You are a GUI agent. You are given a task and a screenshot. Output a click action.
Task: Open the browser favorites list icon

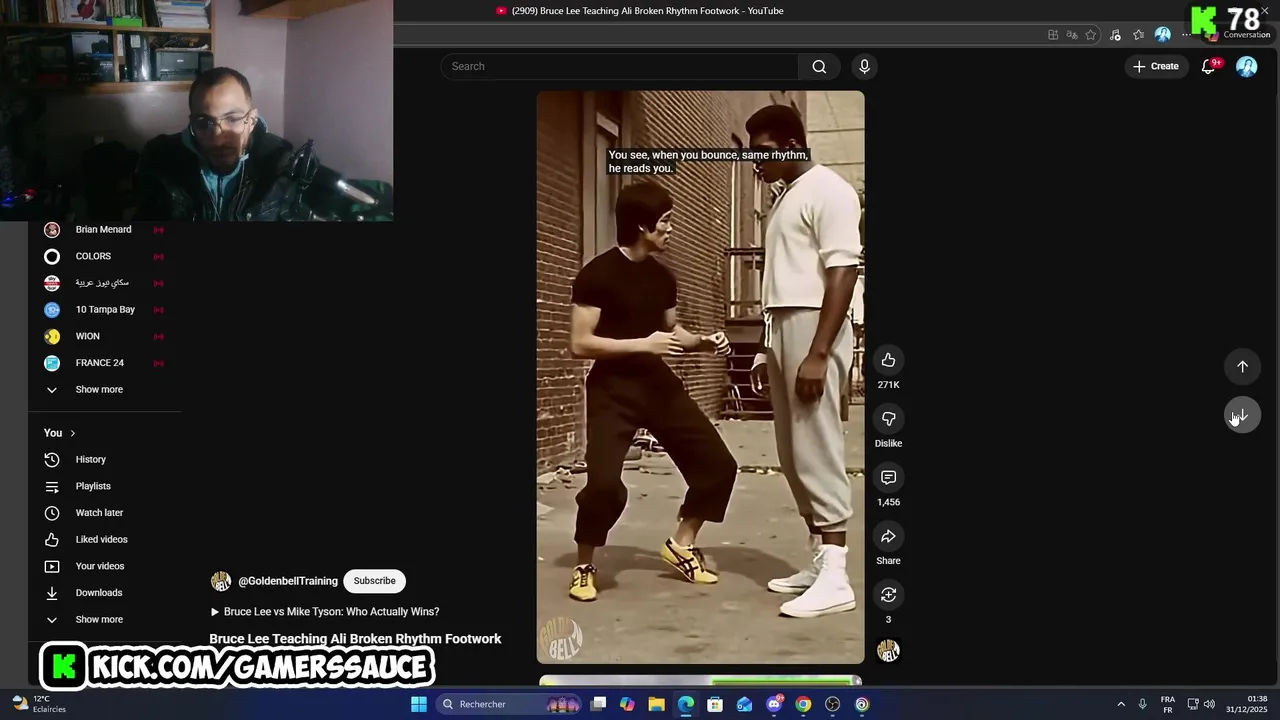tap(1138, 35)
